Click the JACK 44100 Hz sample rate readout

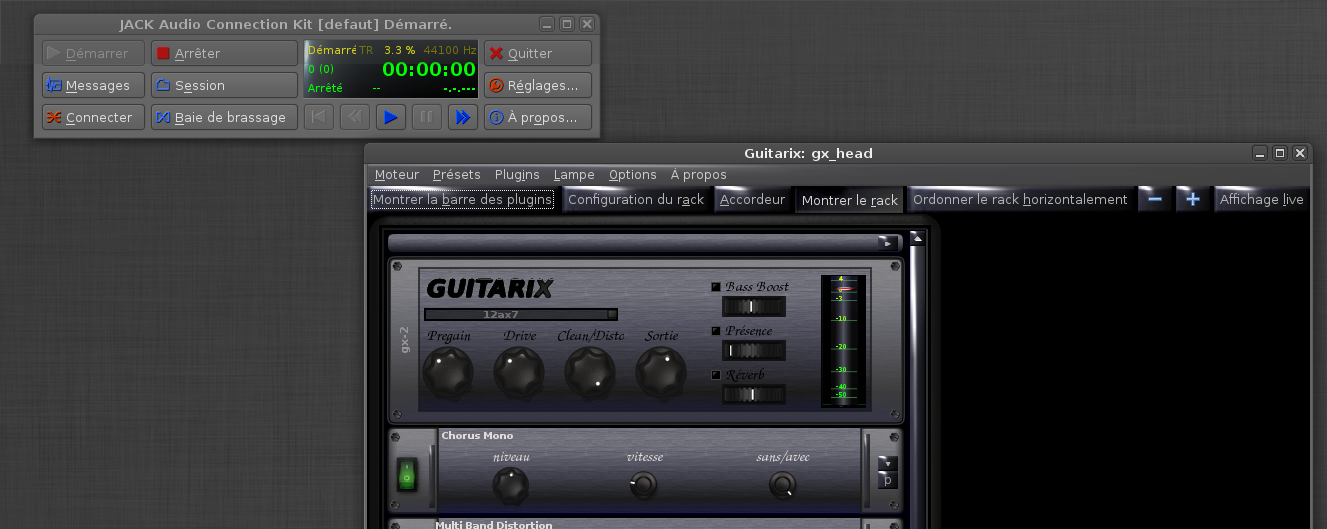pyautogui.click(x=450, y=50)
